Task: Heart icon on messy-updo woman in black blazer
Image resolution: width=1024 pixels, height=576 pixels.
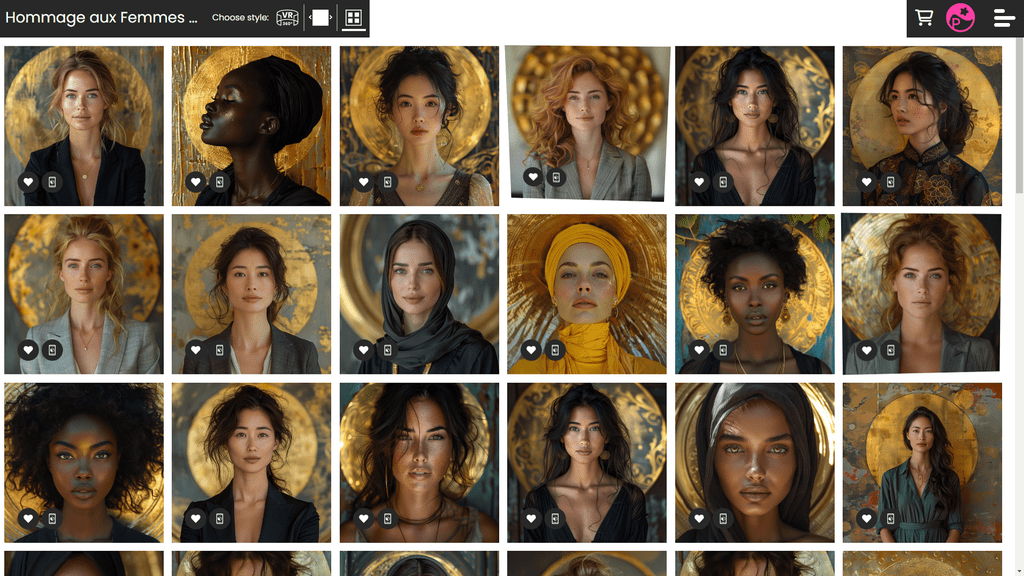Action: coord(195,519)
